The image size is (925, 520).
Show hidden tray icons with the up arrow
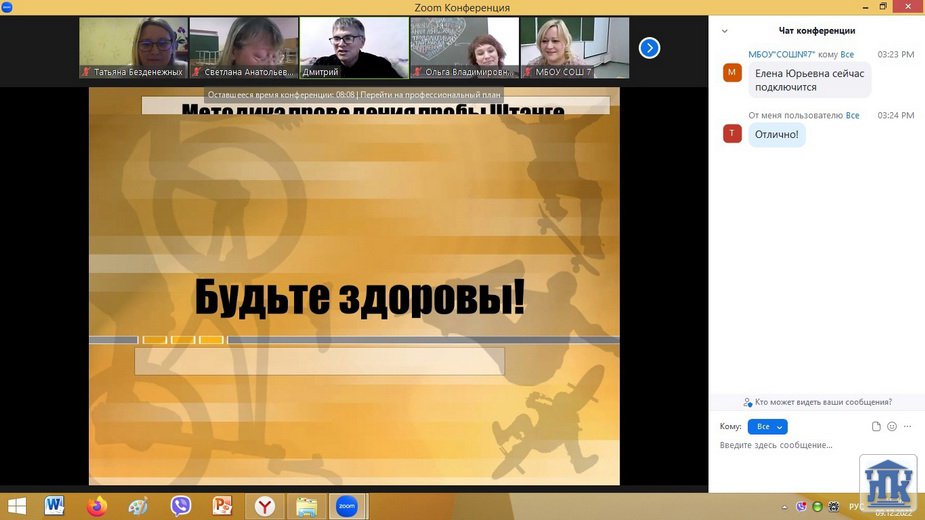784,507
